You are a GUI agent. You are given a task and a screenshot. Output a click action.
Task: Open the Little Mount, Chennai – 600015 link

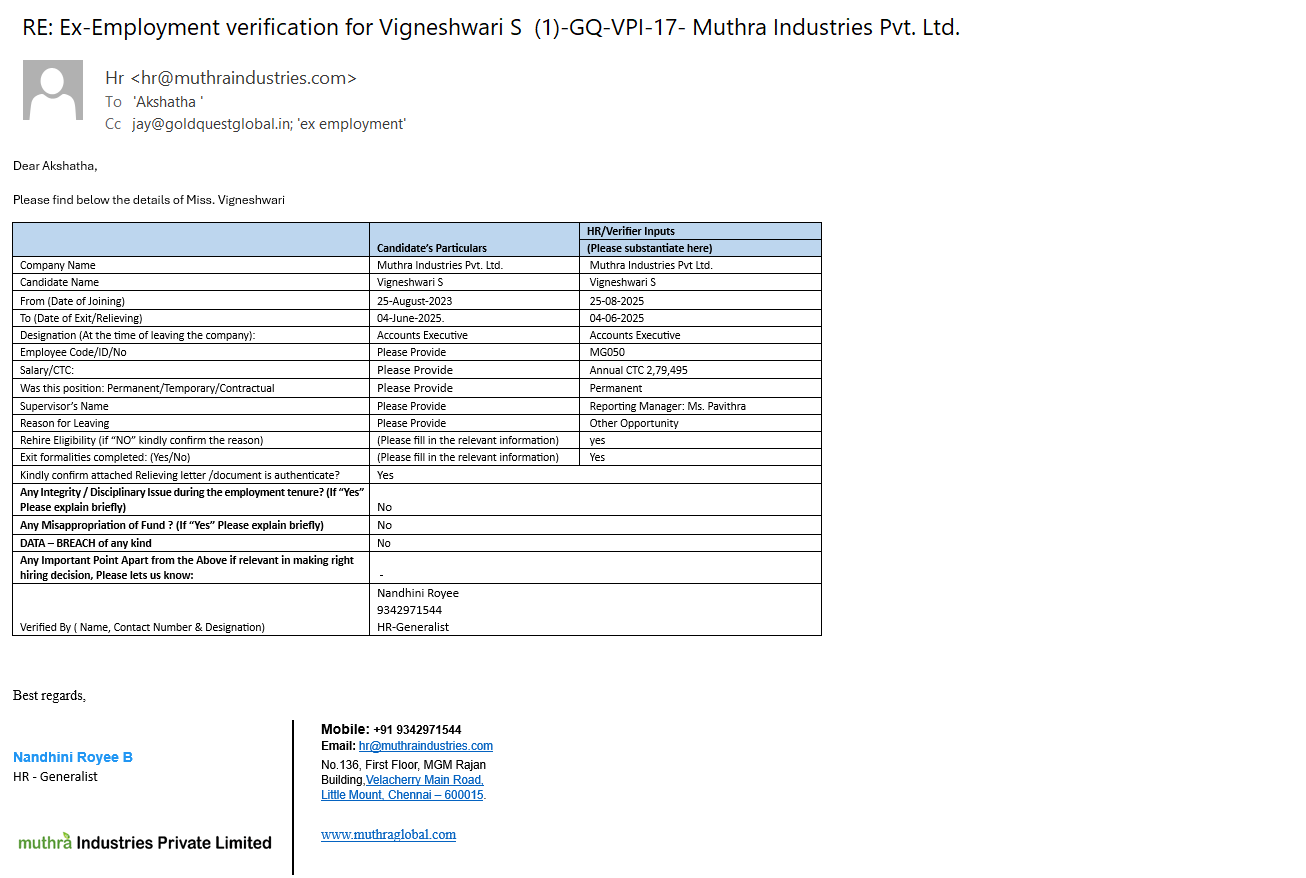tap(402, 795)
